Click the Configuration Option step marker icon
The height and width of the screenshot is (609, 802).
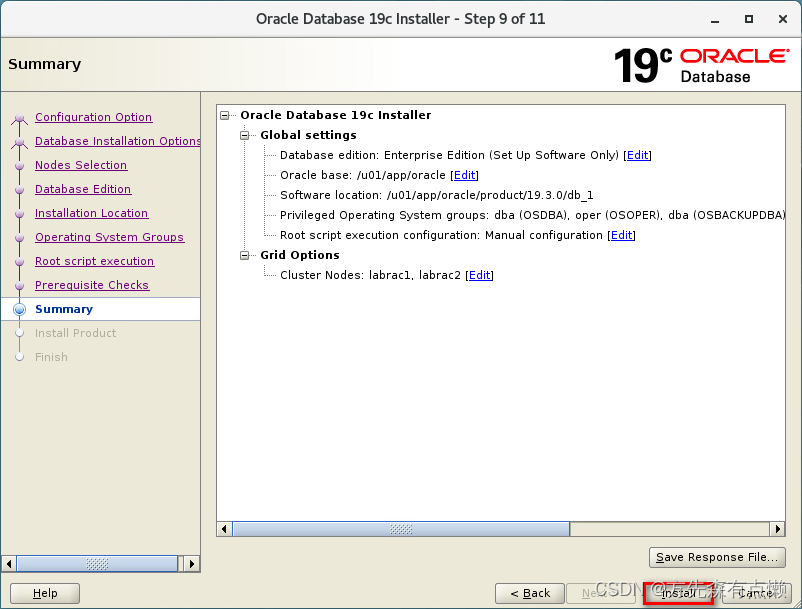[19, 118]
